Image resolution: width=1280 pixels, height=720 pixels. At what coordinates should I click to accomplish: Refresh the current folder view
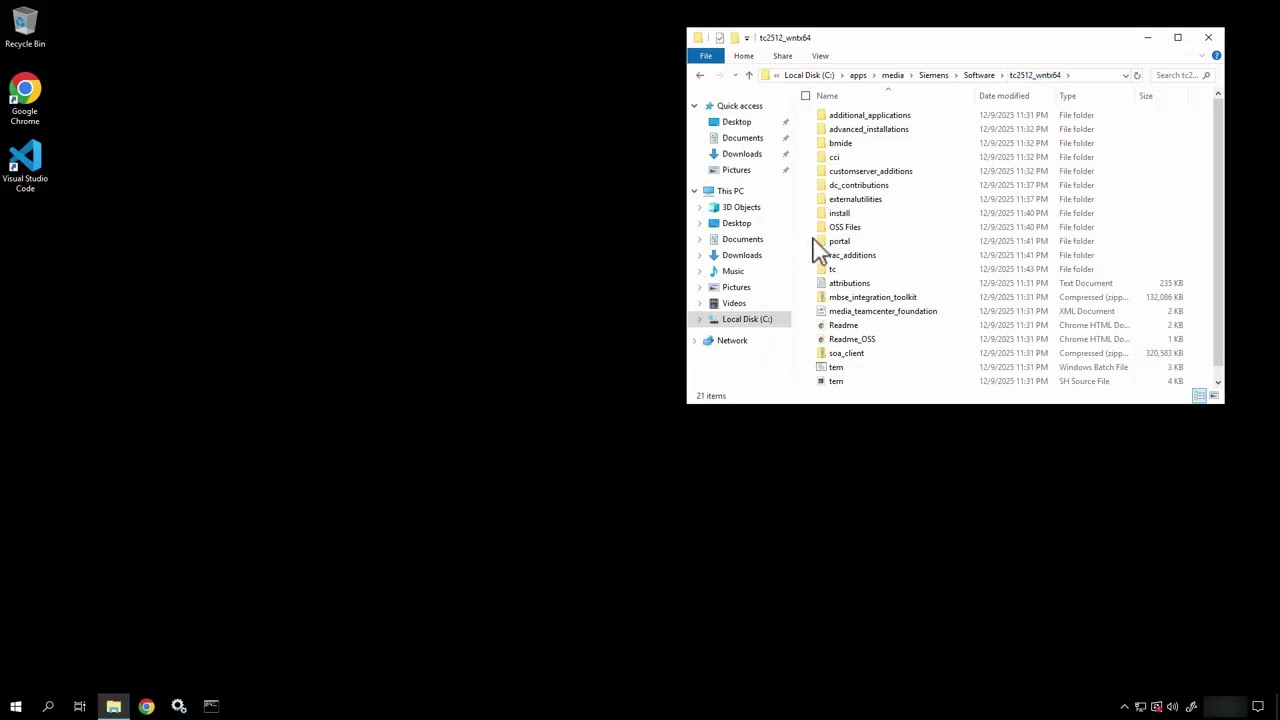[1137, 75]
